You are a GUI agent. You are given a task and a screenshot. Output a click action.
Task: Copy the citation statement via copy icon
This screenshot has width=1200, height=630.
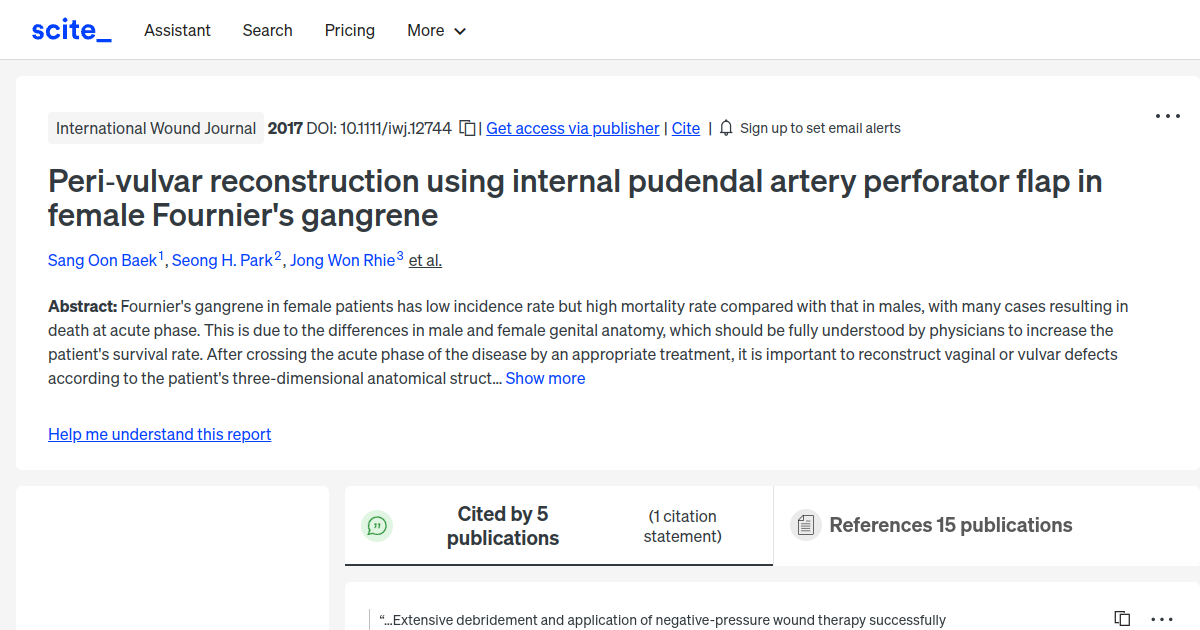1121,618
